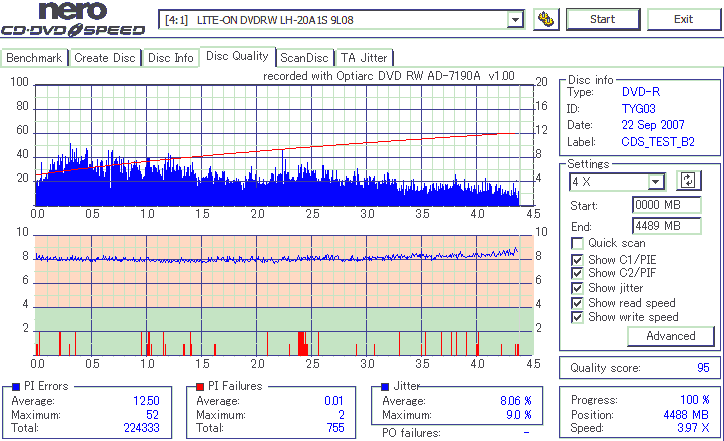The width and height of the screenshot is (724, 441).
Task: Click the disc ID value TYG03
Action: tap(639, 109)
